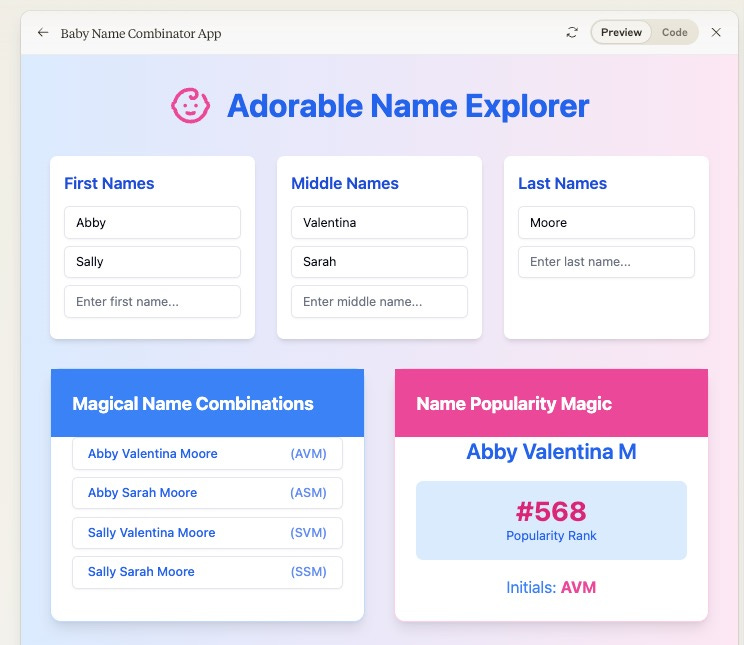The height and width of the screenshot is (645, 744).
Task: Click the (AVM) initials in combinations list
Action: (308, 453)
